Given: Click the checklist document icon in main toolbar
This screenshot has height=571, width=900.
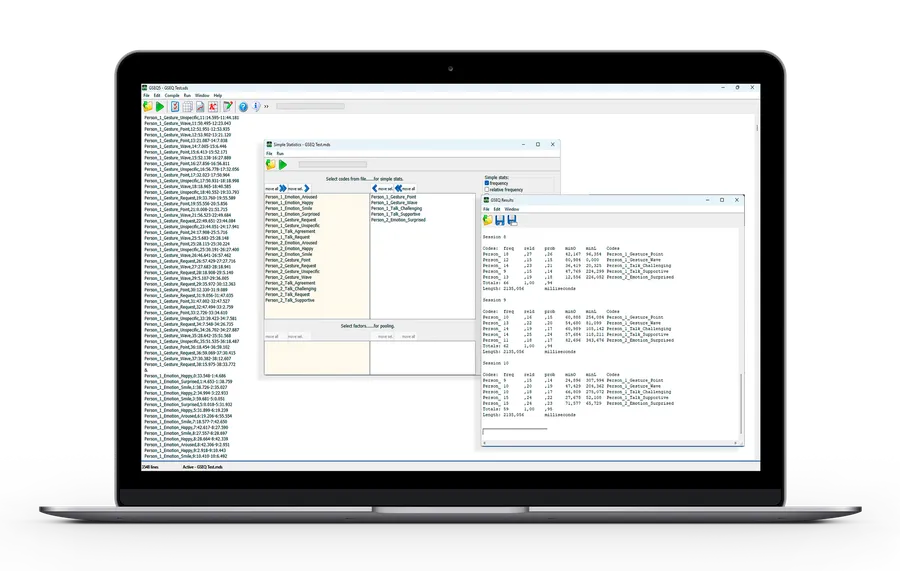Looking at the screenshot, I should tap(174, 107).
